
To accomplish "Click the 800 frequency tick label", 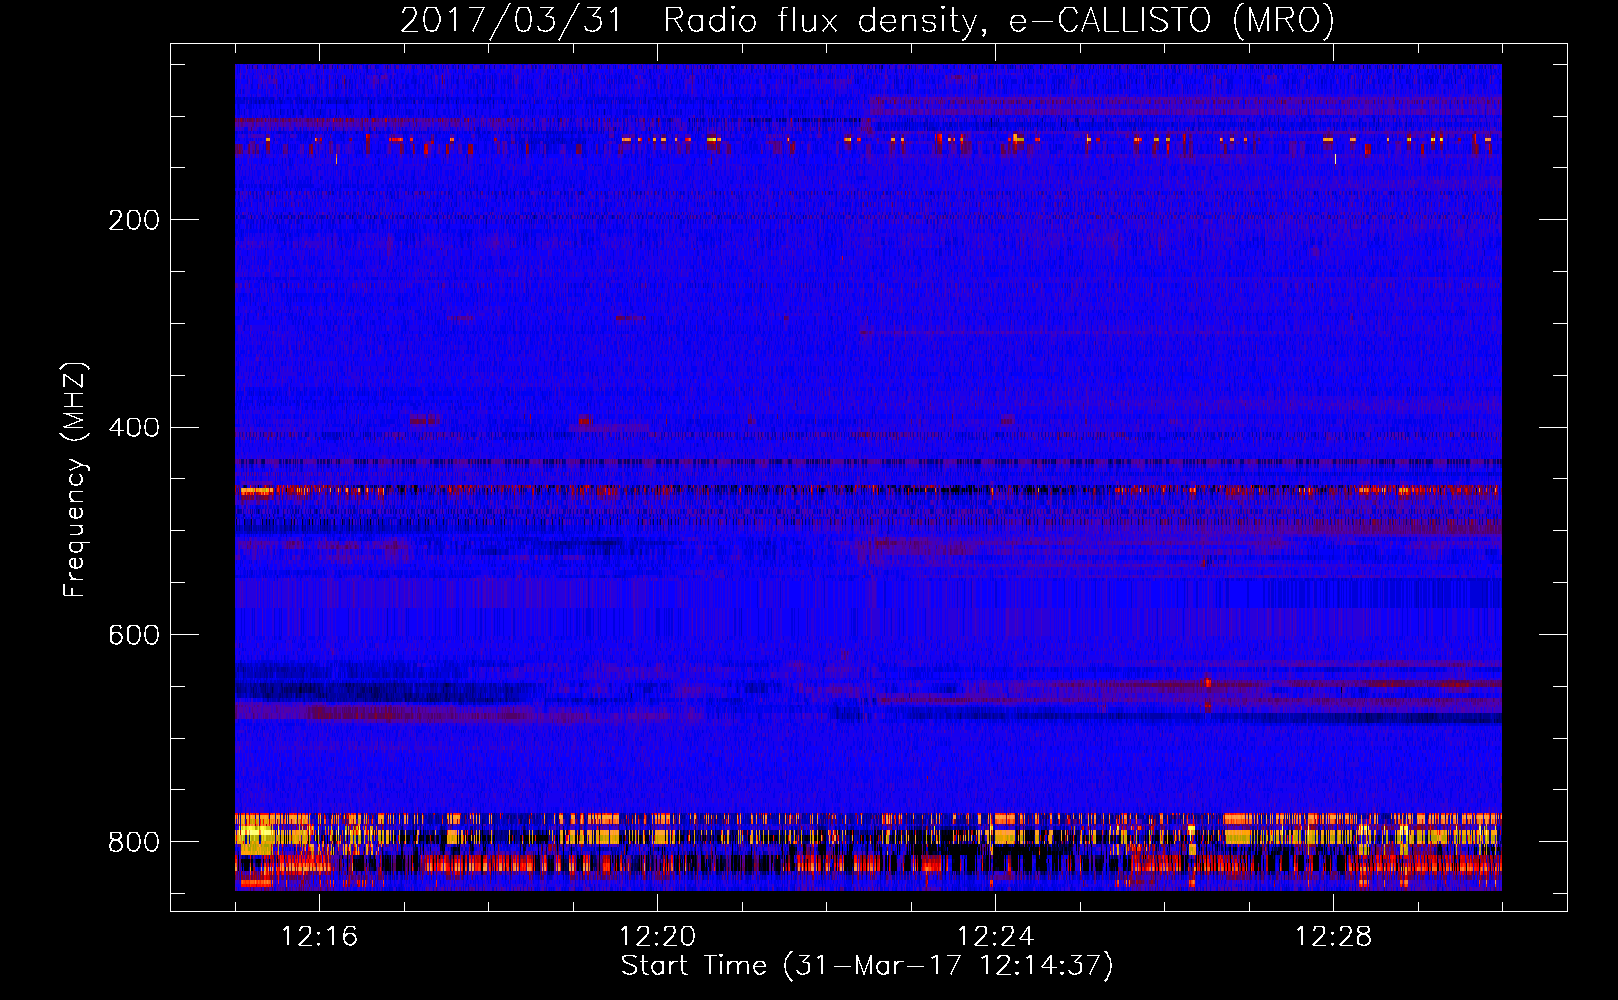I will click(x=134, y=842).
